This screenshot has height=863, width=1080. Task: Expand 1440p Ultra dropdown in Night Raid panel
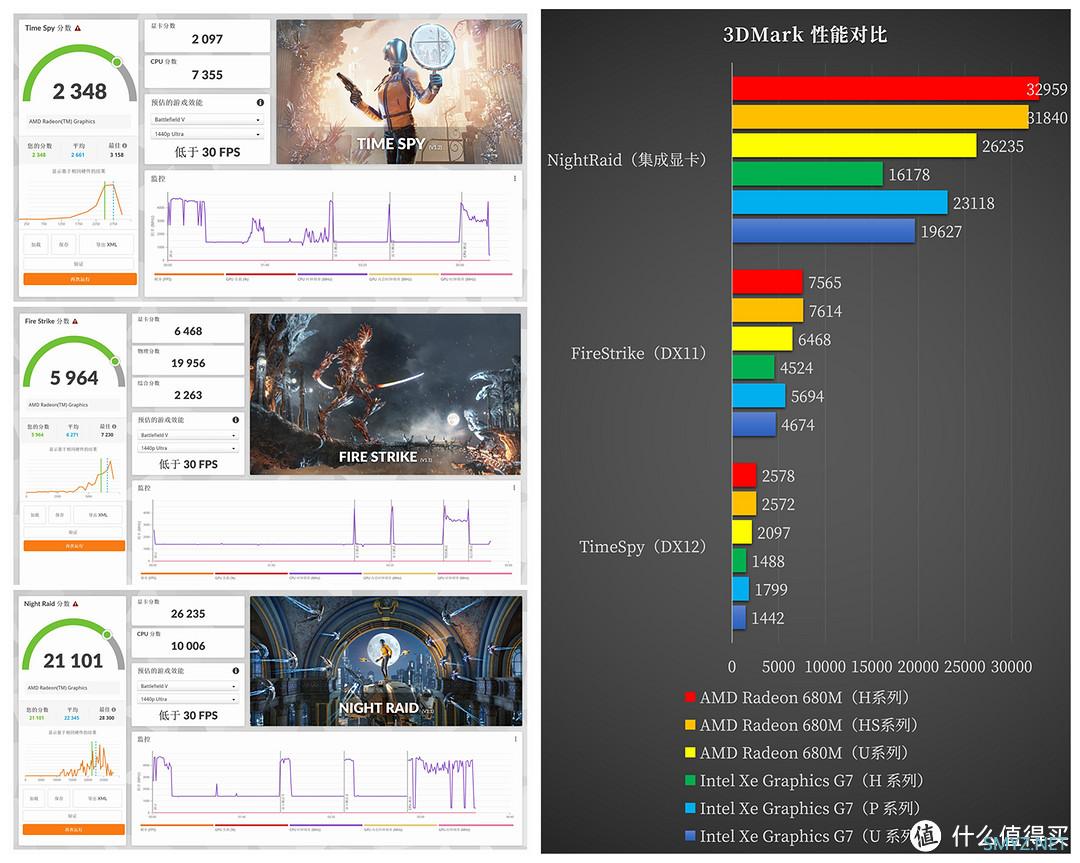pyautogui.click(x=188, y=699)
